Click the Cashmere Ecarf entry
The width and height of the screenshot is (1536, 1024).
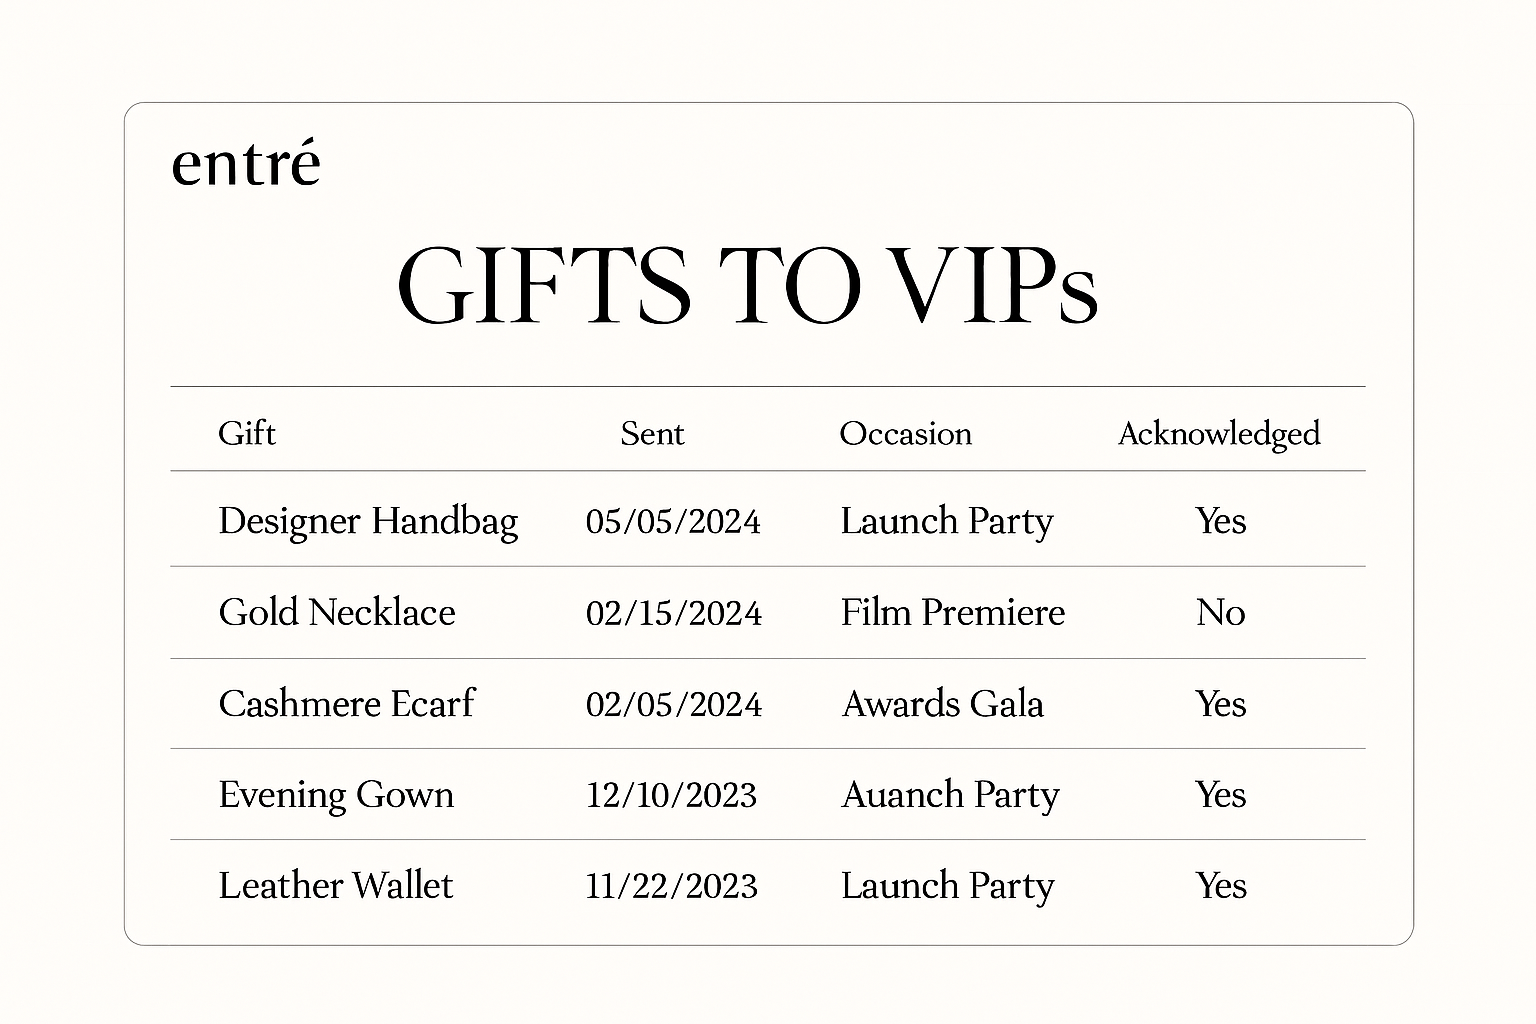point(346,703)
